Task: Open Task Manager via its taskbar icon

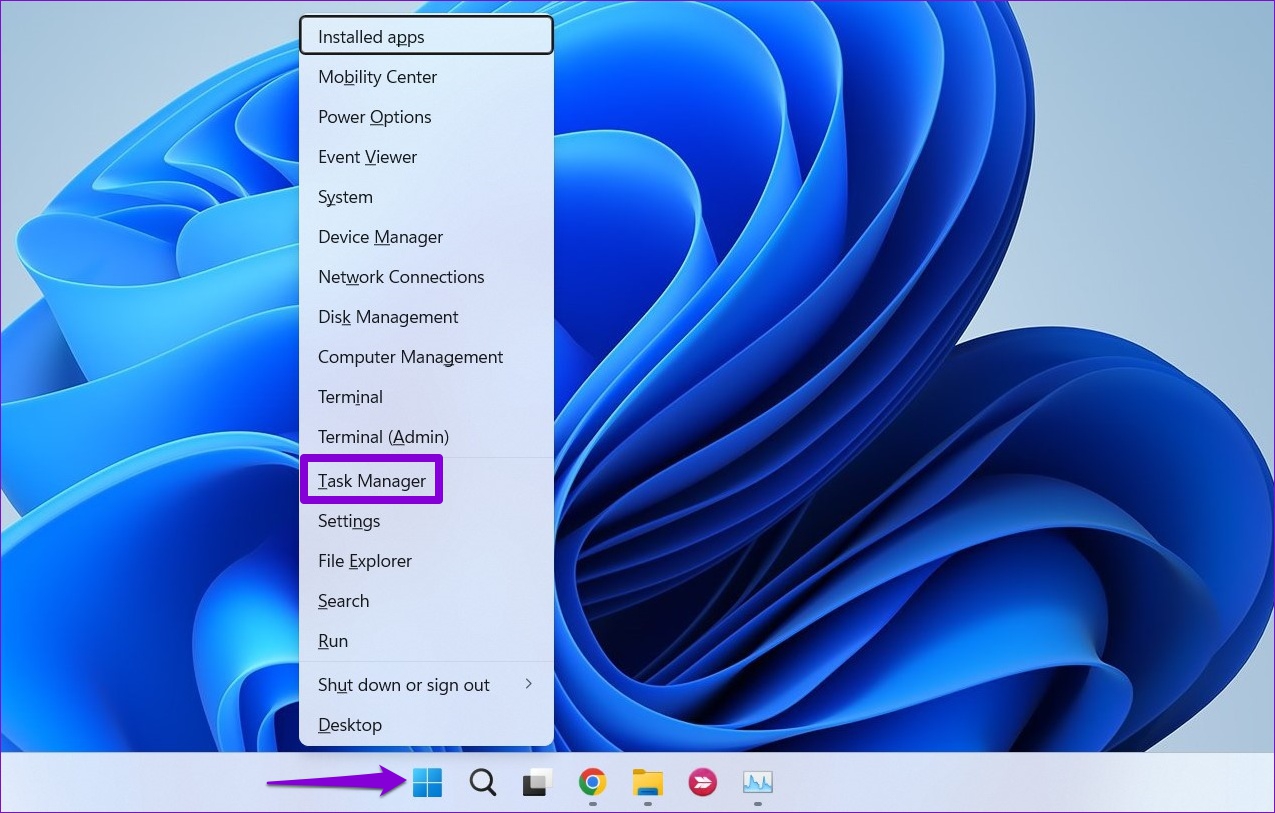Action: coord(757,783)
